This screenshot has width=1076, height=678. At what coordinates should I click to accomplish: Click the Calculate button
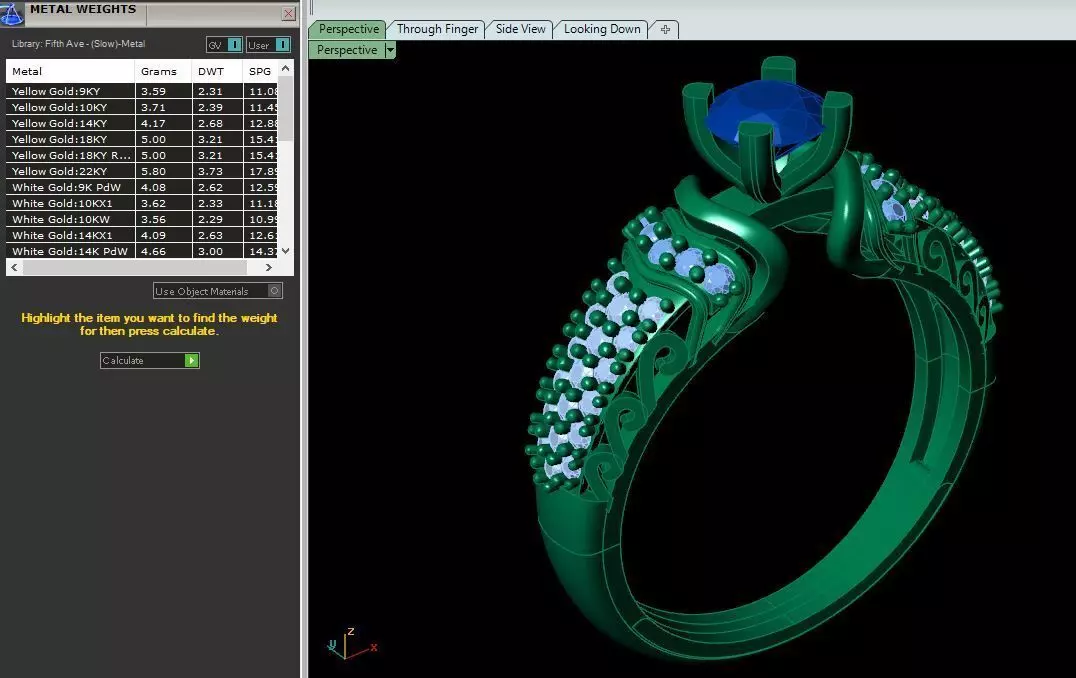pyautogui.click(x=150, y=360)
